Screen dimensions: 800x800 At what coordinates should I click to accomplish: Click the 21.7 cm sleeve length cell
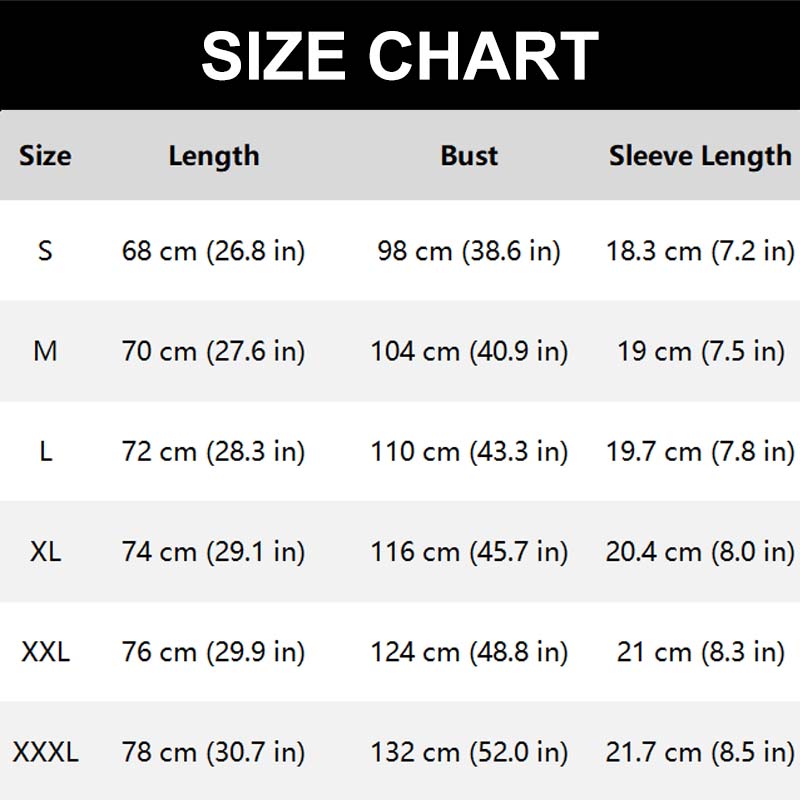(700, 752)
